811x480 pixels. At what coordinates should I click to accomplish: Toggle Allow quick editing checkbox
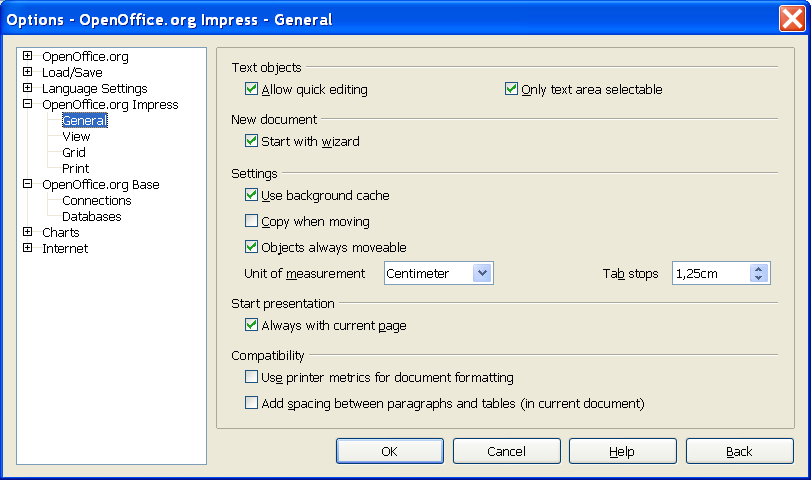pos(251,89)
